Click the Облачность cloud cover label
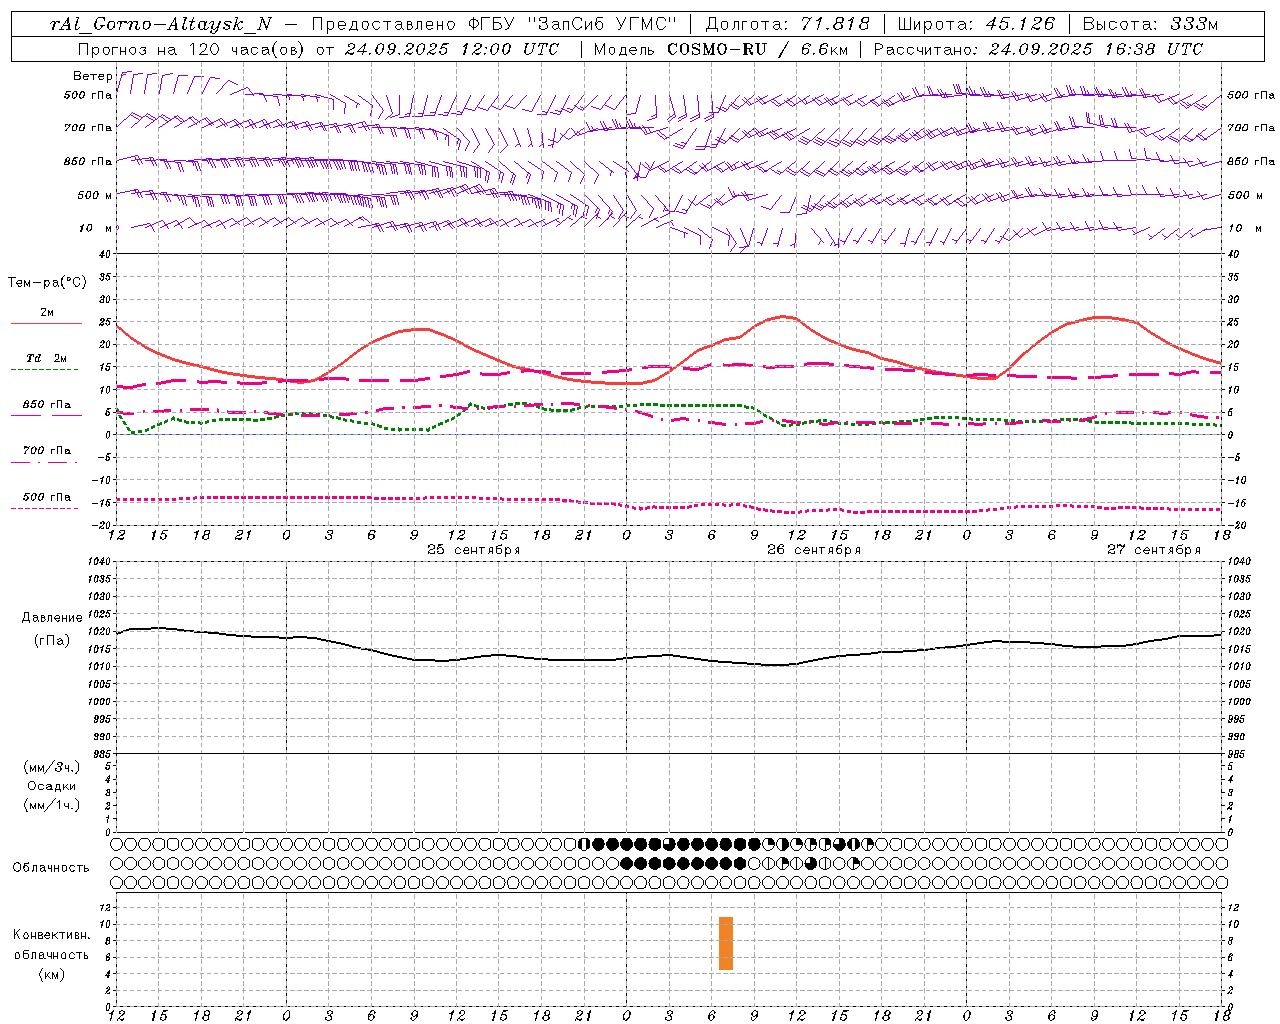The image size is (1280, 1024). [x=51, y=868]
